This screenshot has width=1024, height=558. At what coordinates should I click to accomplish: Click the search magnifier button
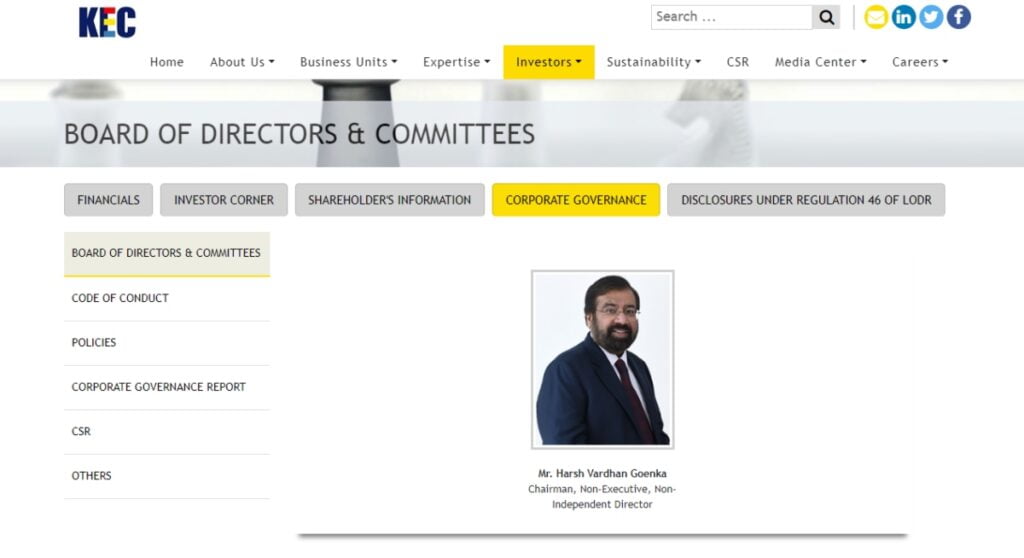pos(826,17)
